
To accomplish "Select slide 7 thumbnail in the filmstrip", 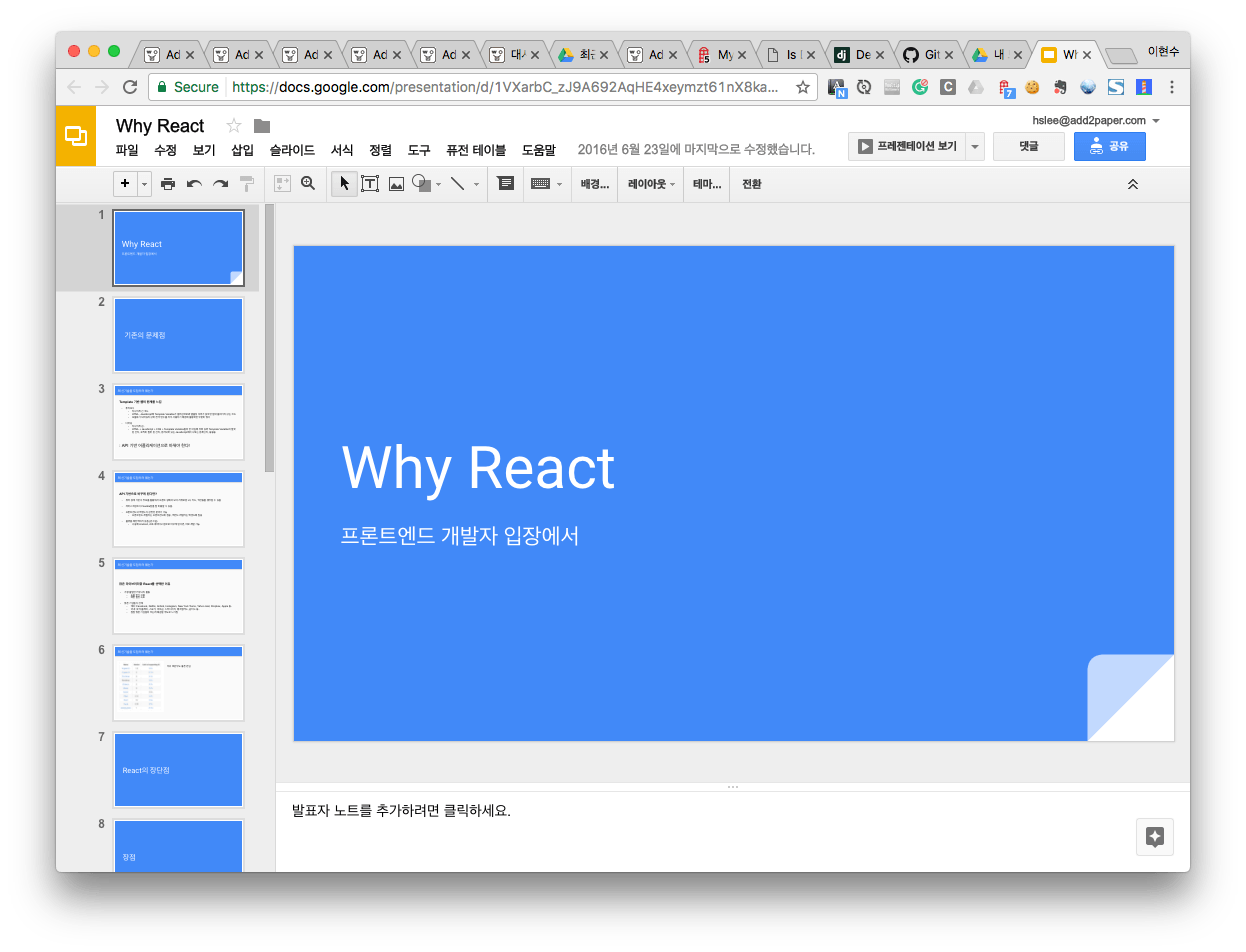I will point(178,769).
